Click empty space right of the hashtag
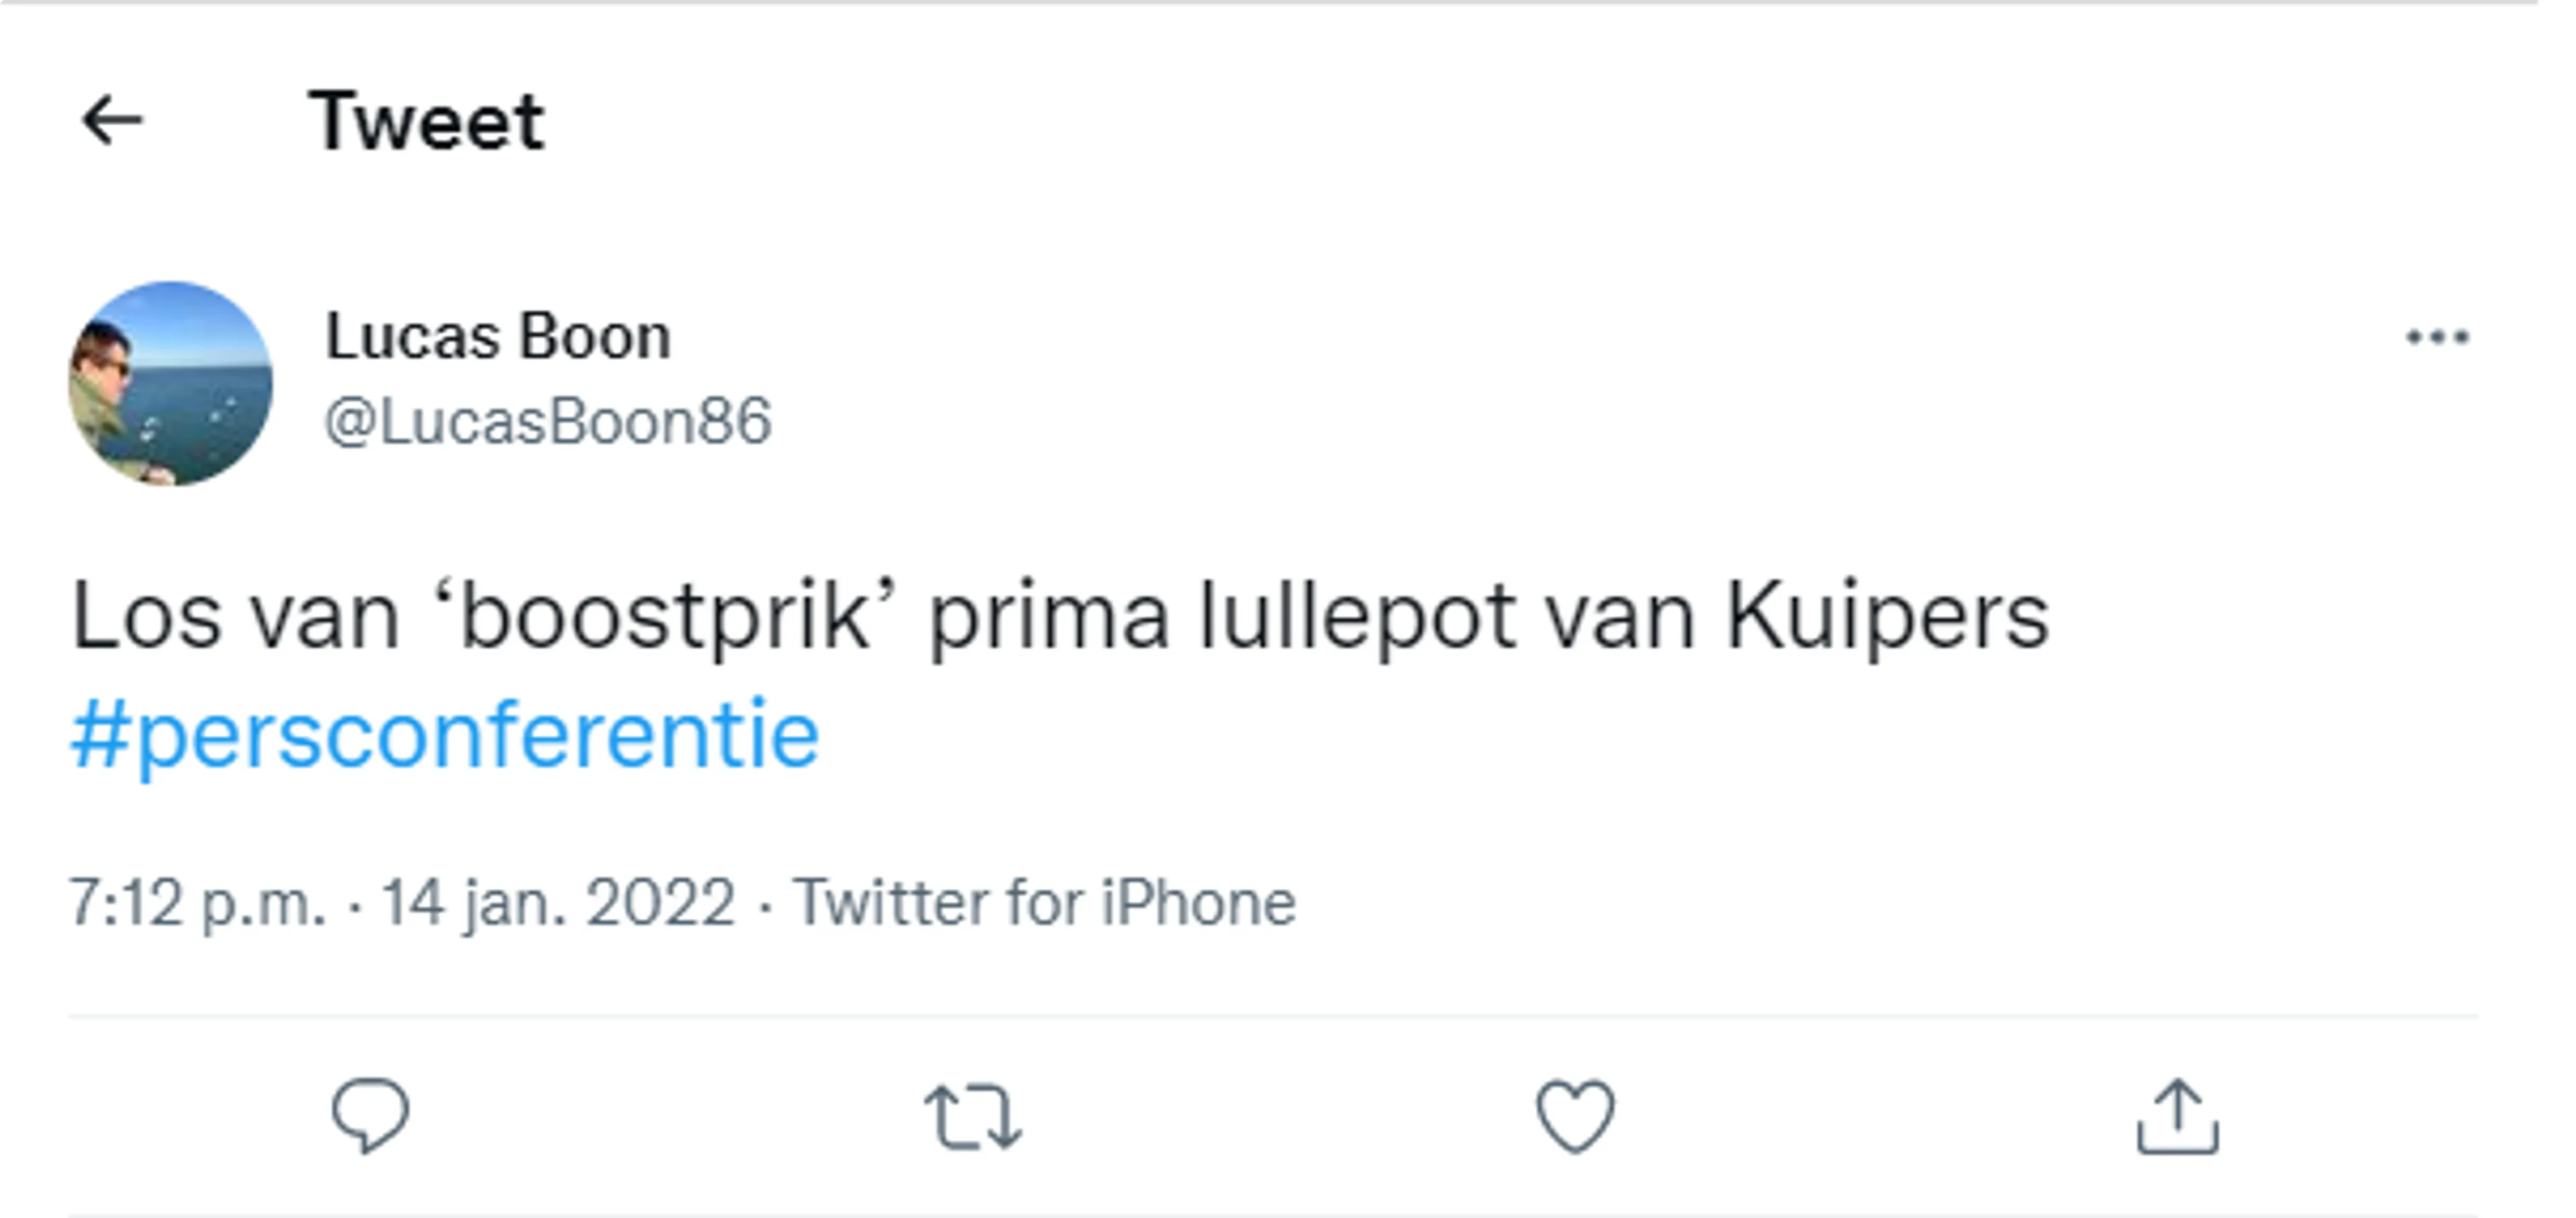This screenshot has width=2576, height=1218. point(1600,736)
